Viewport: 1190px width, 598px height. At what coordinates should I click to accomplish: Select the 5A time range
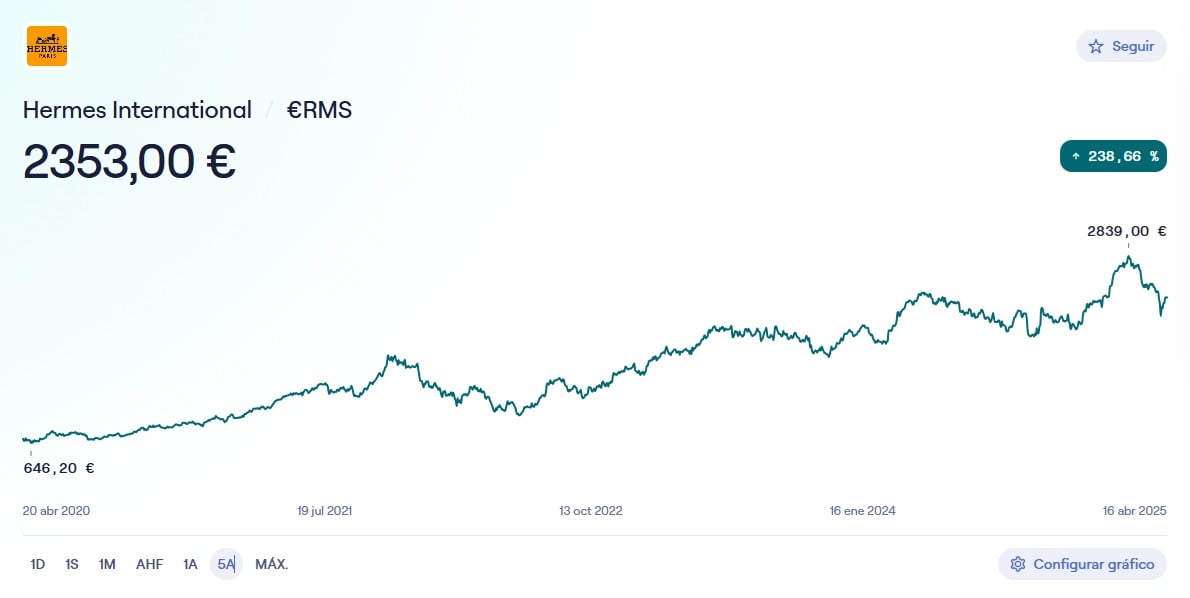point(226,564)
